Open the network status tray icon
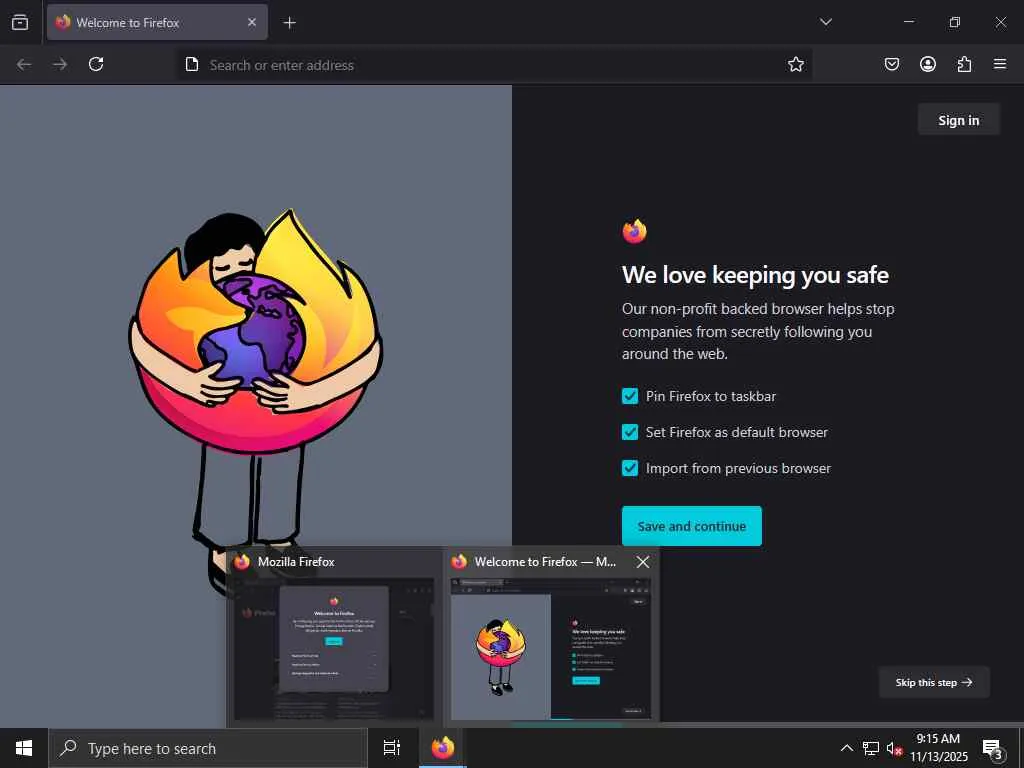 tap(871, 748)
